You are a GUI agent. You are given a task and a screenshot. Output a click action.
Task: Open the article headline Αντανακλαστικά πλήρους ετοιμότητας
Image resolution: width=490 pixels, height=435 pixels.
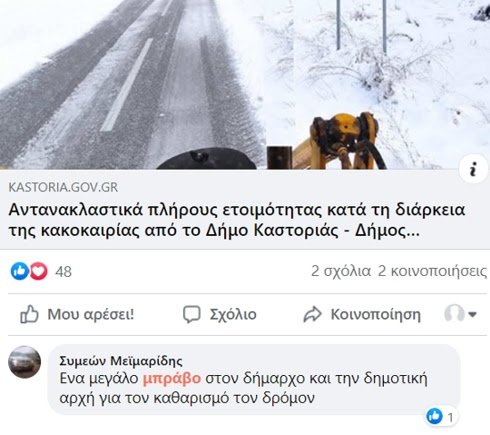click(x=237, y=220)
